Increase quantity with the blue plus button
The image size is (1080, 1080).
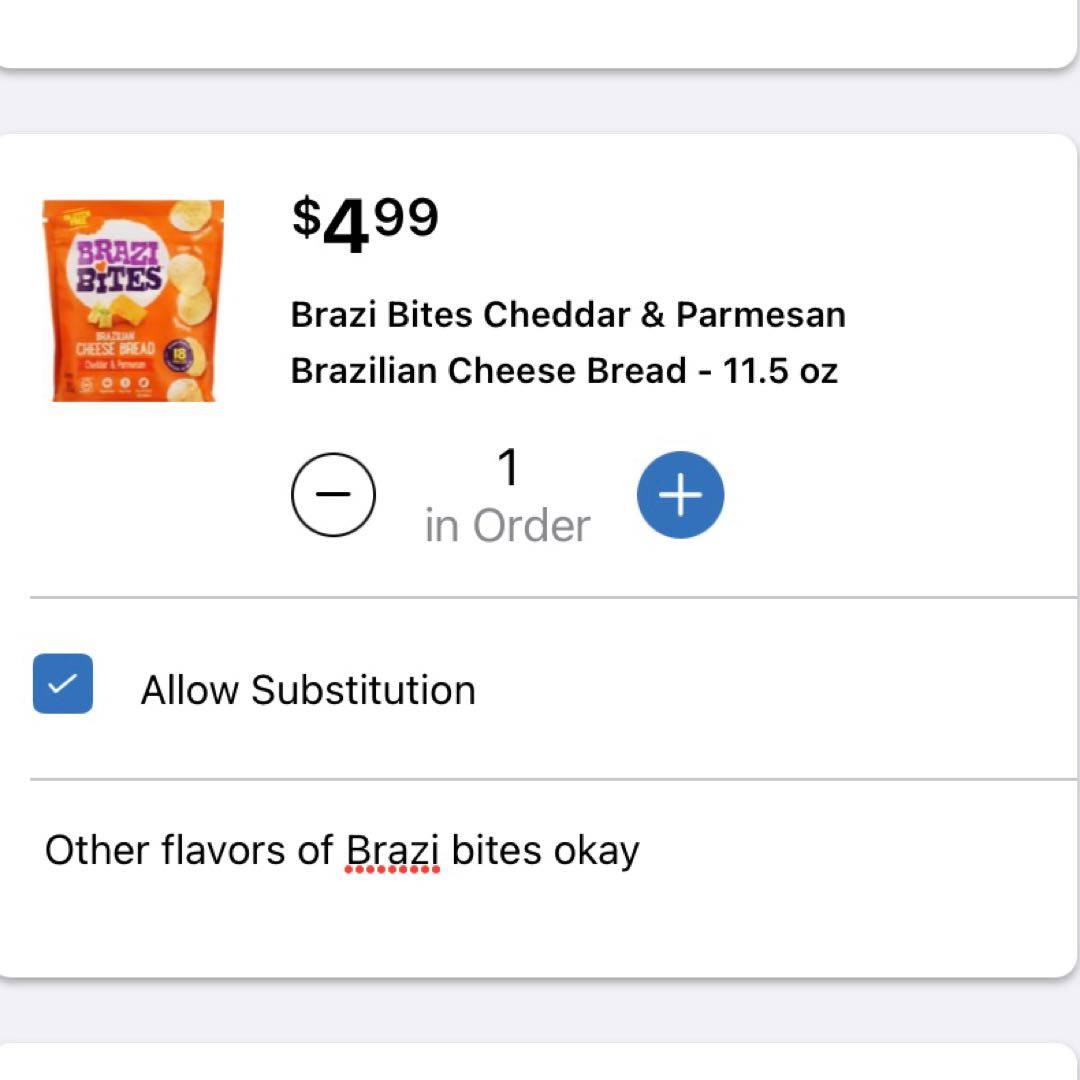click(680, 495)
